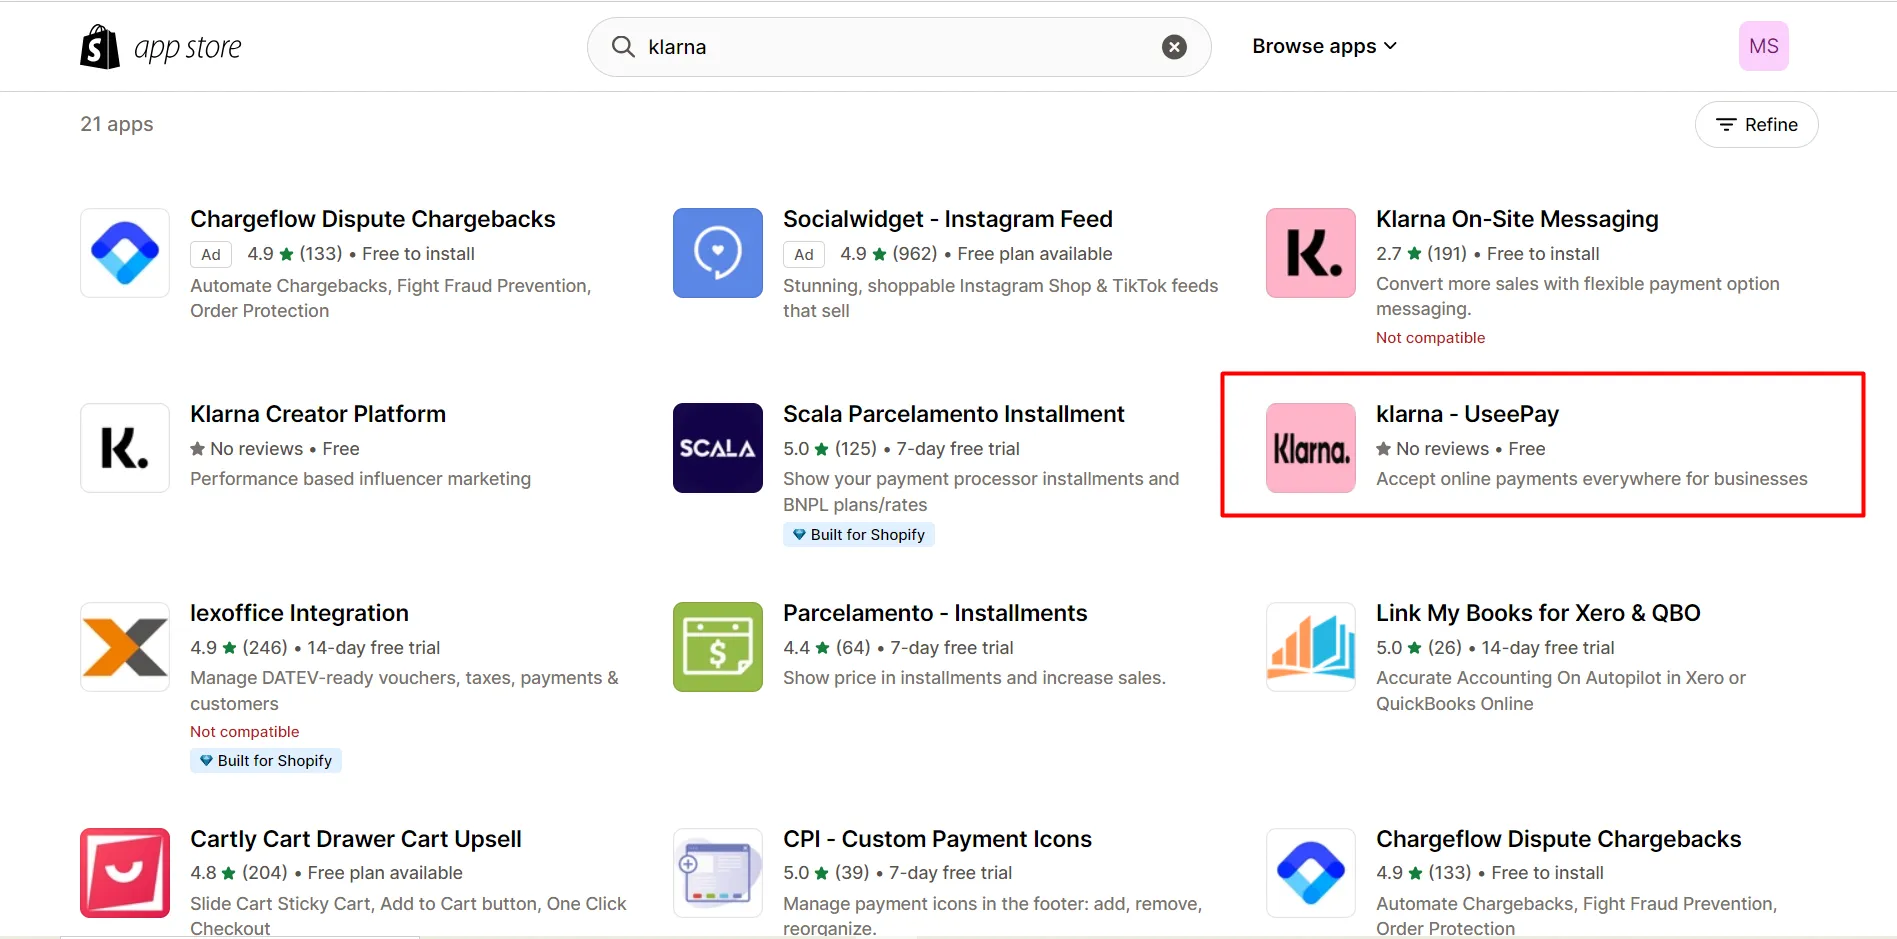The width and height of the screenshot is (1897, 939).
Task: Open the Klarna On-Site Messaging app icon
Action: click(x=1310, y=253)
